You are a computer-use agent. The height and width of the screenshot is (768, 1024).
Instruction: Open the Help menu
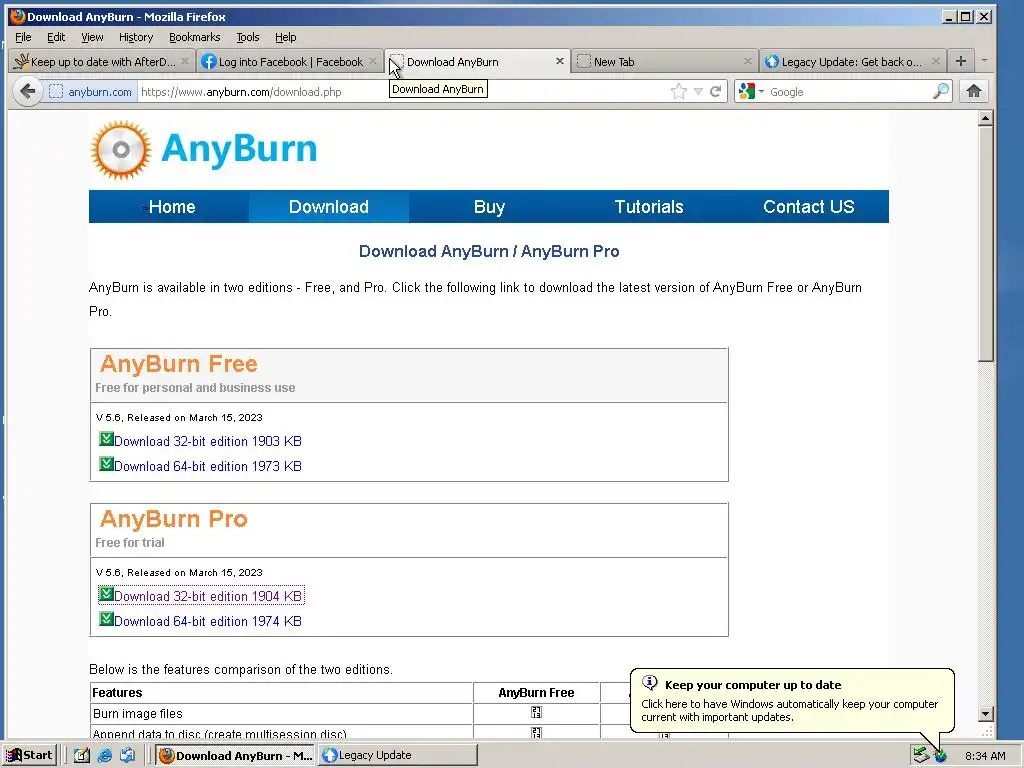pyautogui.click(x=285, y=37)
